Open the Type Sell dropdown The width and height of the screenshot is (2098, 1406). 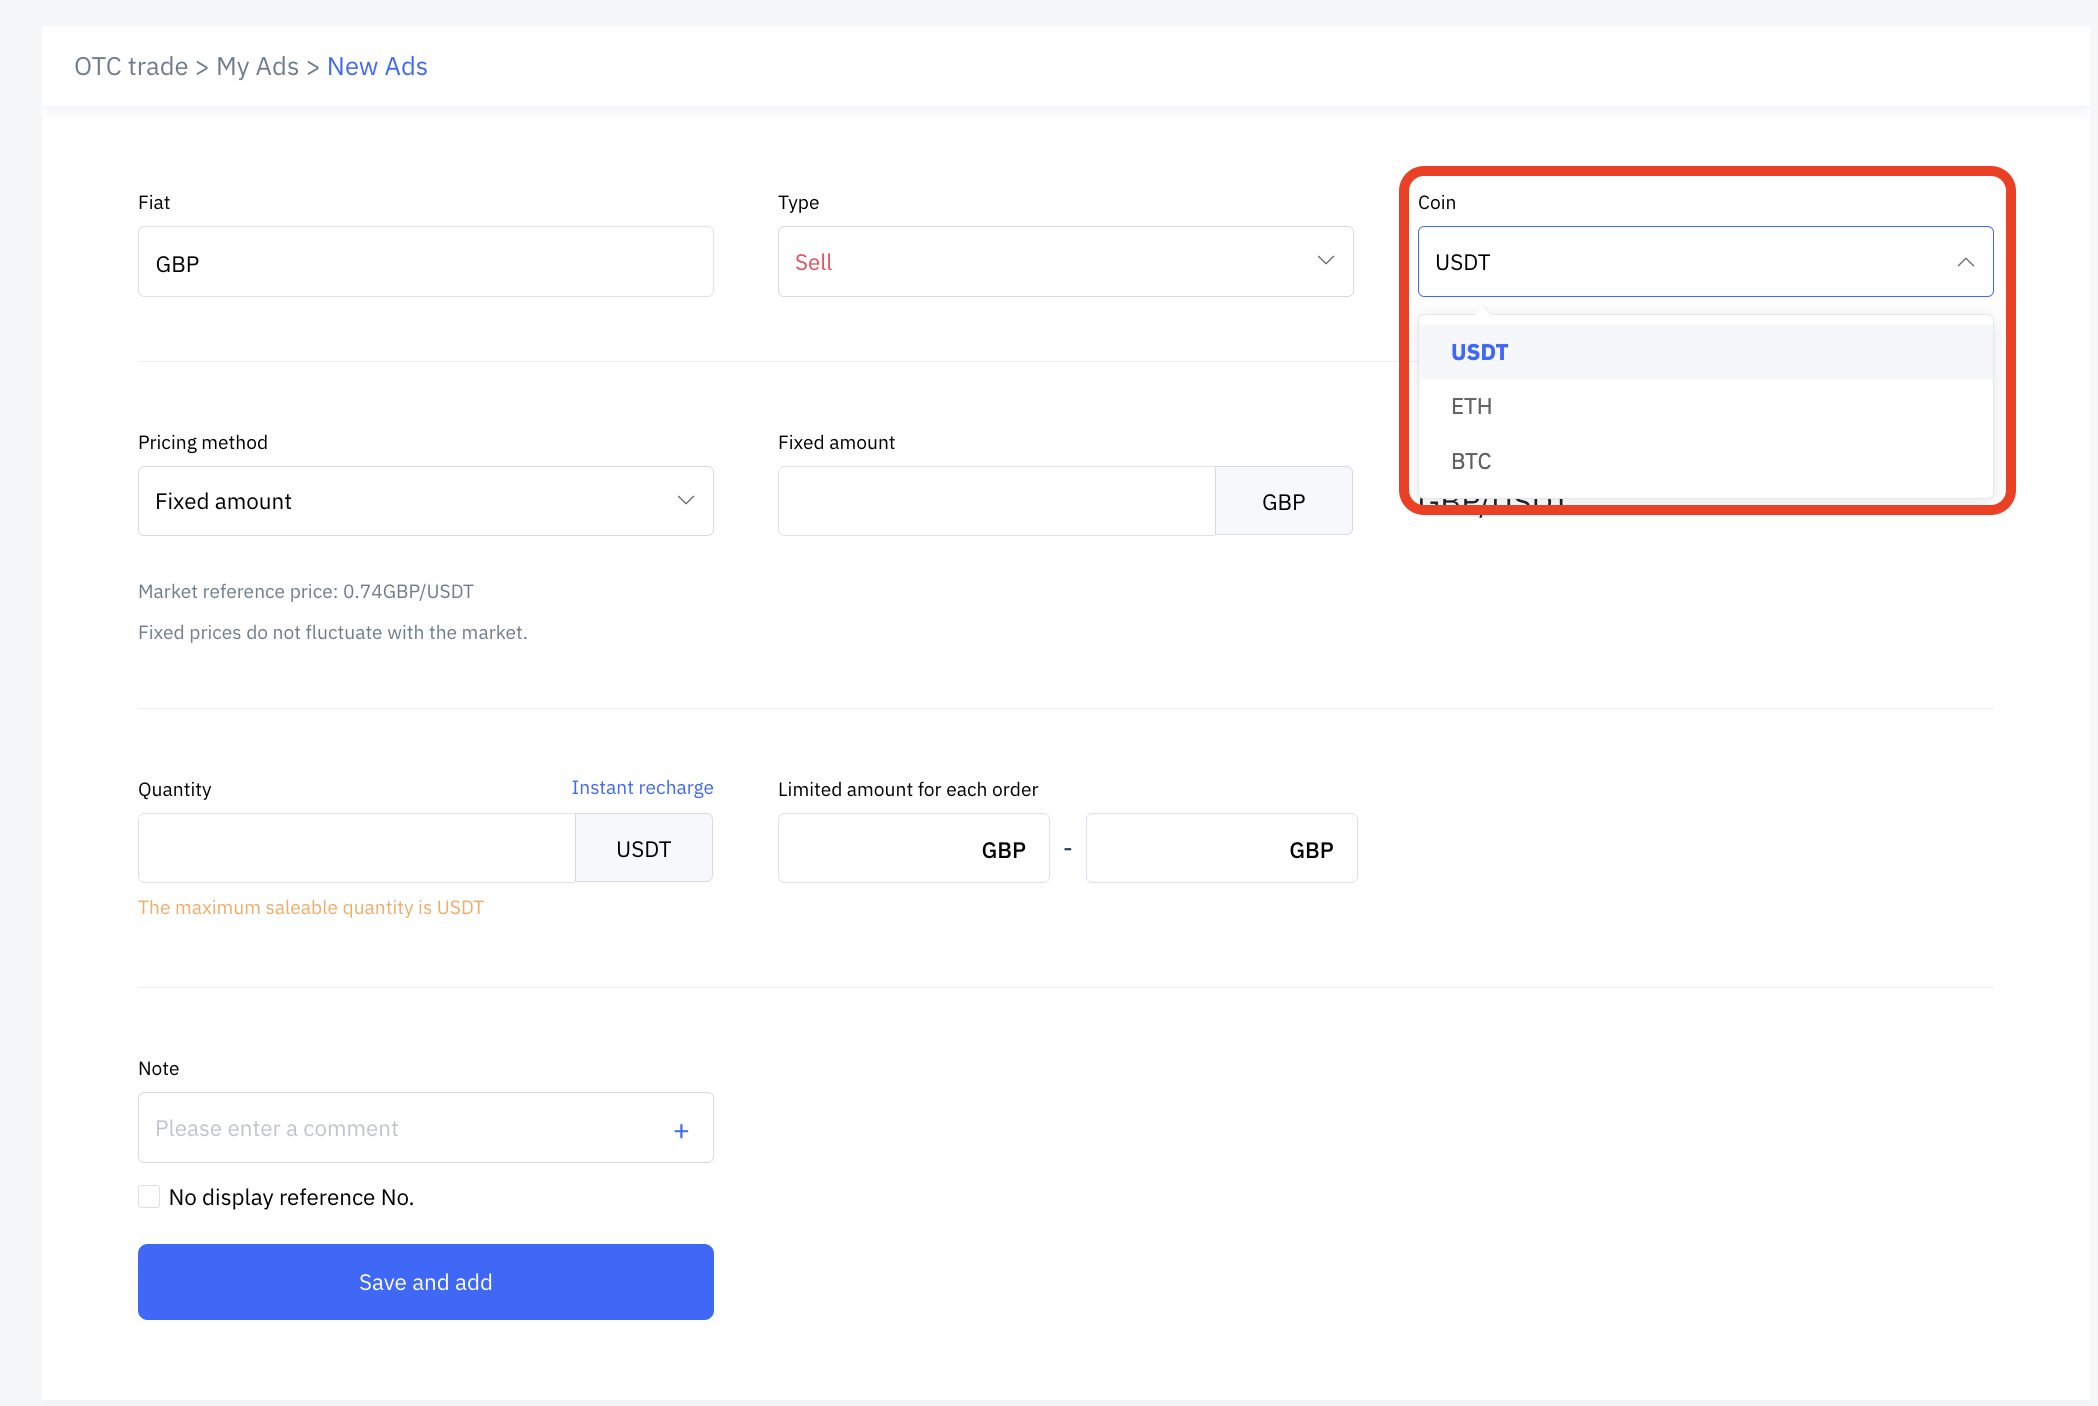1064,262
